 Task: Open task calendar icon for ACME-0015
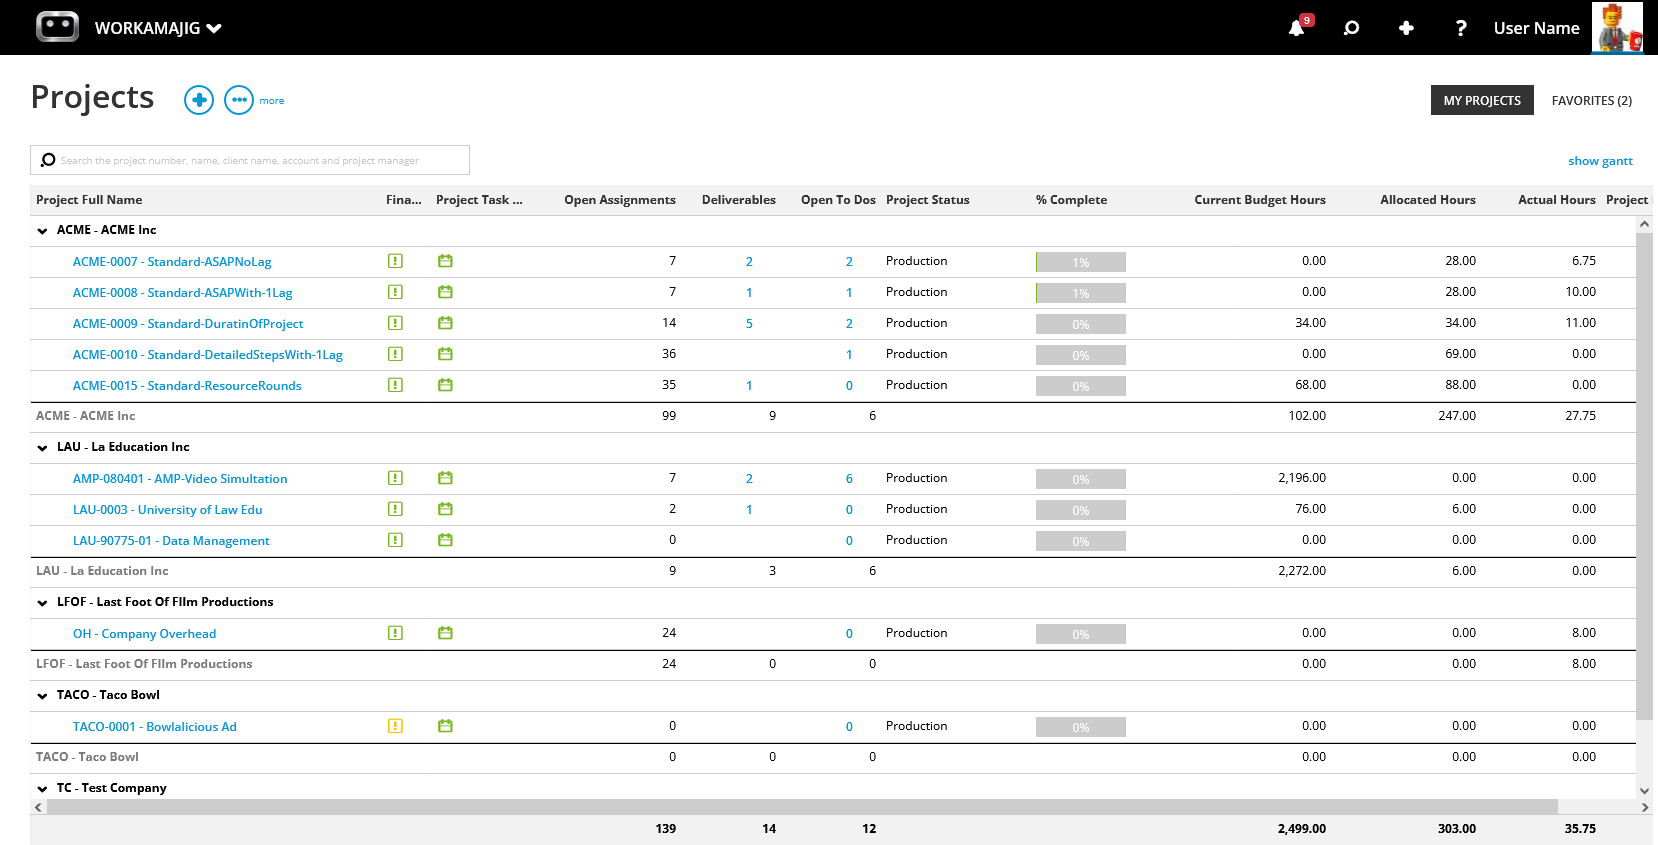coord(445,385)
